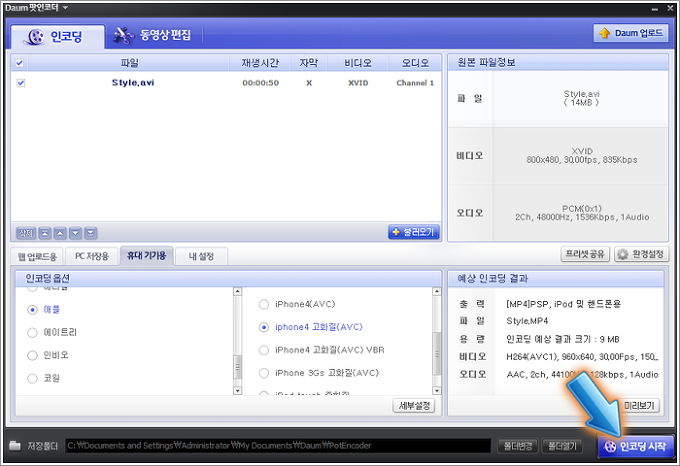Image resolution: width=680 pixels, height=466 pixels.
Task: Click the Style.MP4 output file name
Action: (527, 321)
